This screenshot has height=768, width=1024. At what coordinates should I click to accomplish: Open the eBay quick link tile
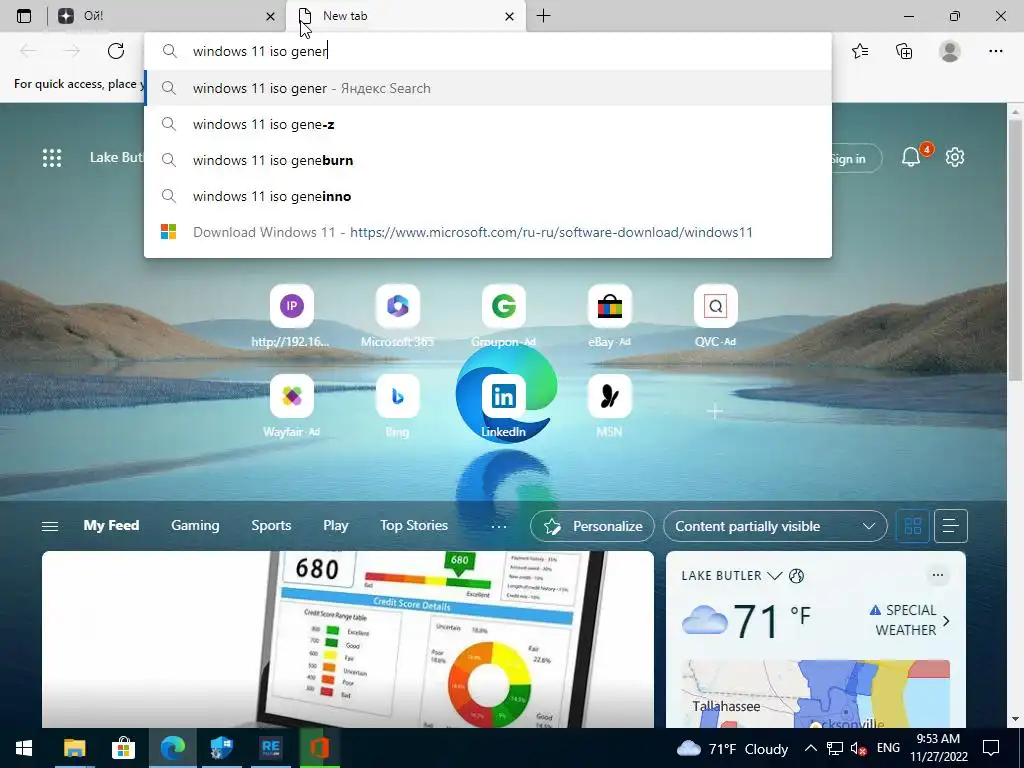pos(609,316)
